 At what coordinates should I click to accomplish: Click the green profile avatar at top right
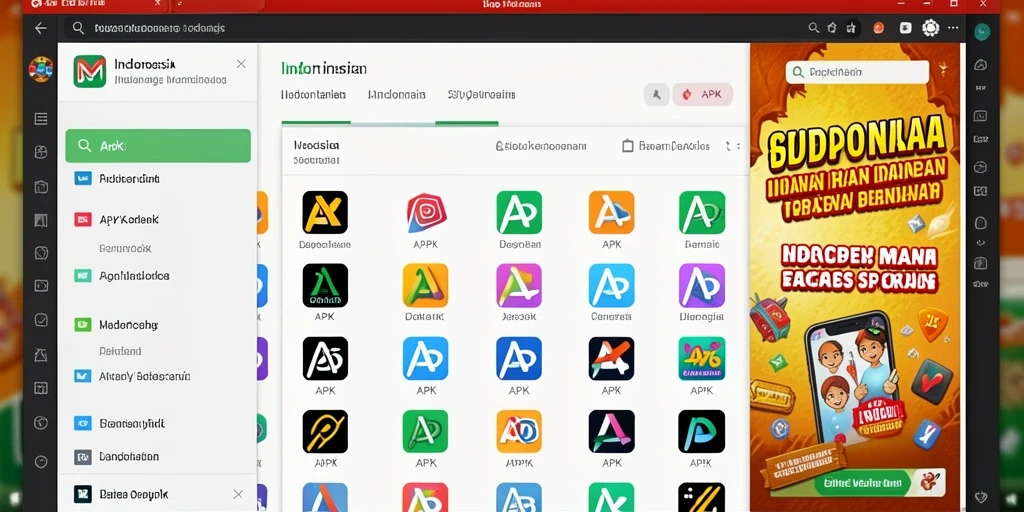[x=982, y=31]
